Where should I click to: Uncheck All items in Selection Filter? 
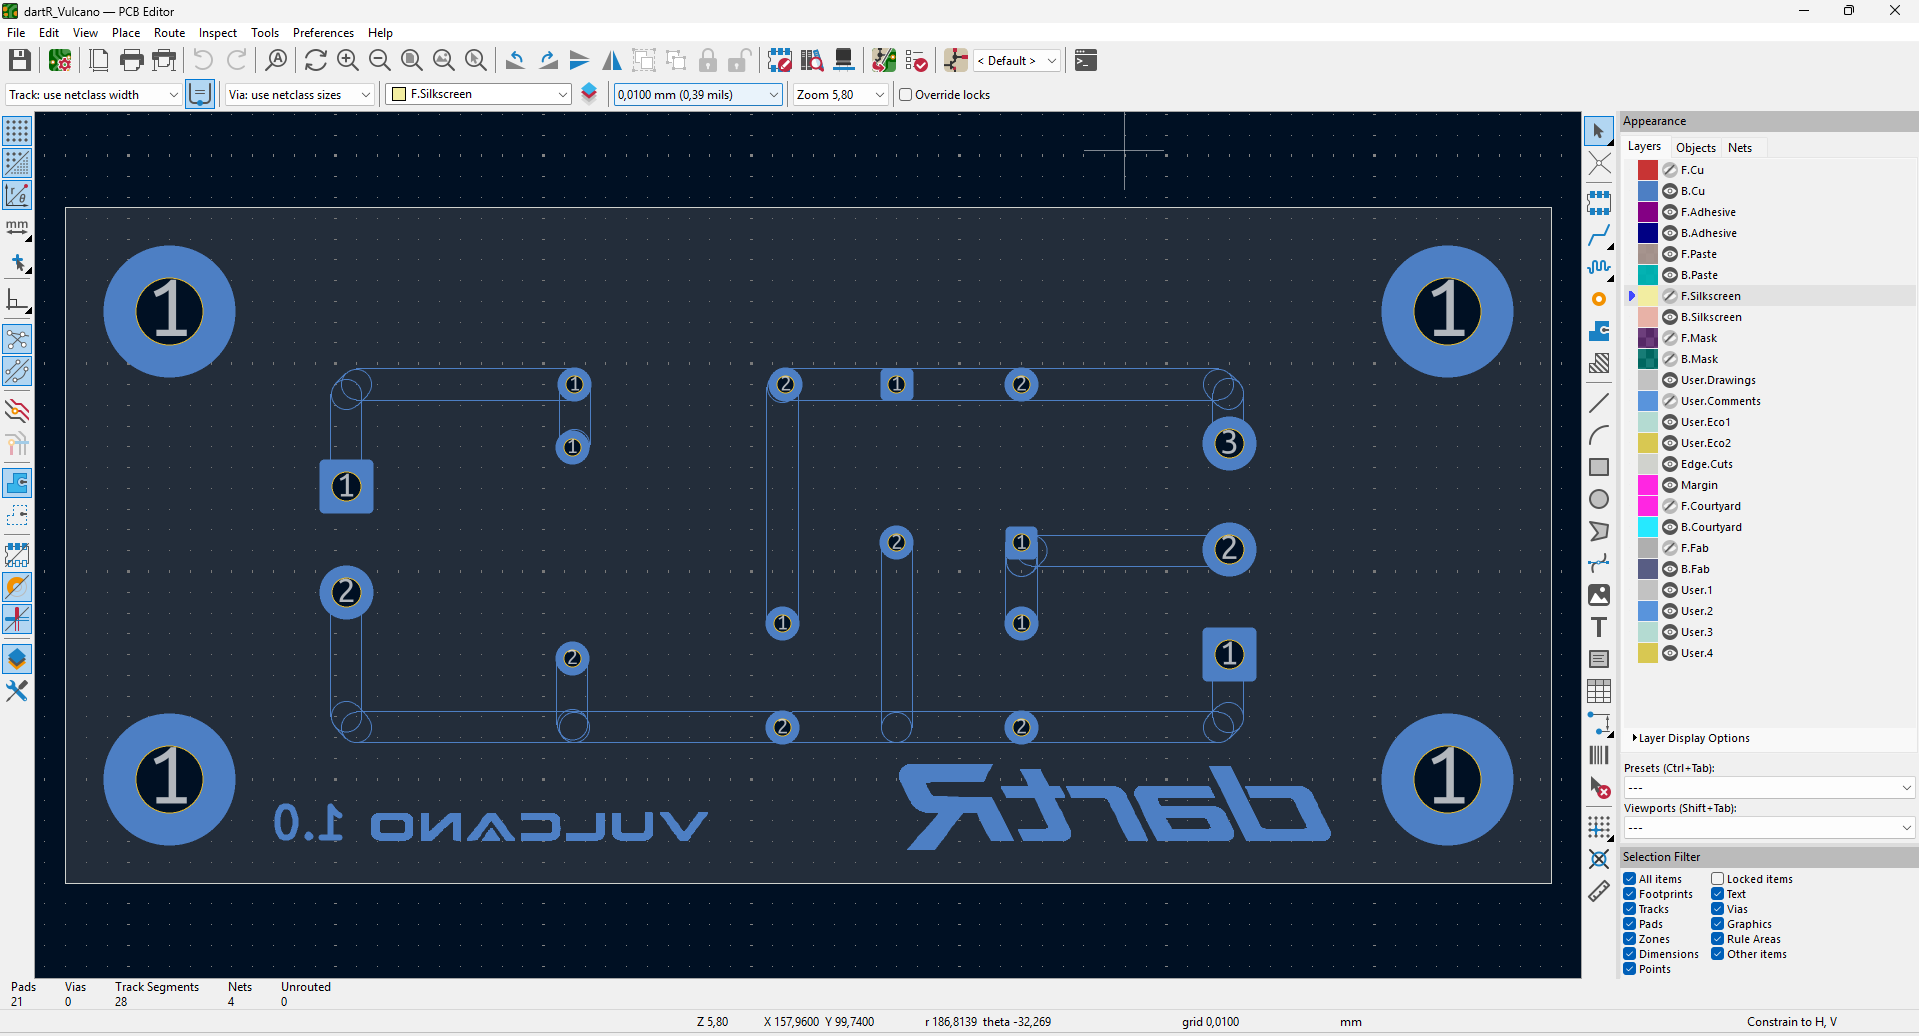[x=1630, y=879]
